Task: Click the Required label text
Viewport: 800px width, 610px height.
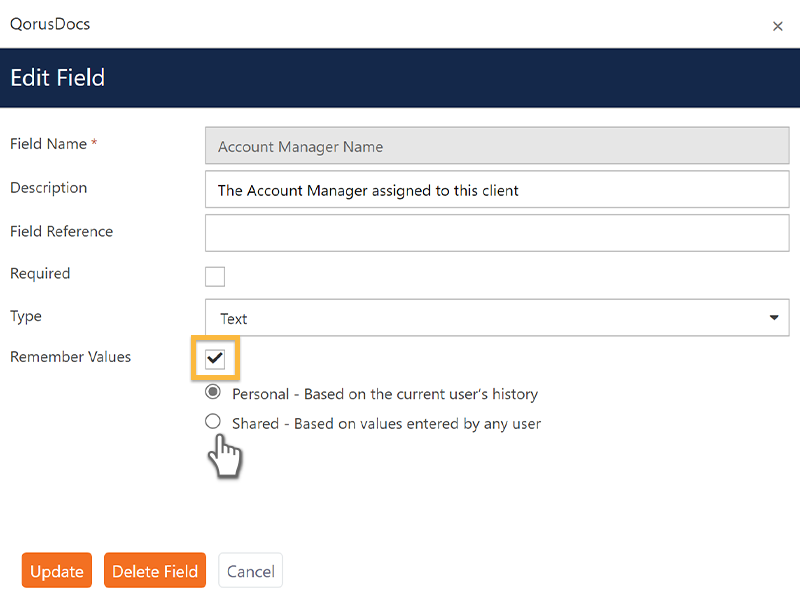Action: point(40,273)
